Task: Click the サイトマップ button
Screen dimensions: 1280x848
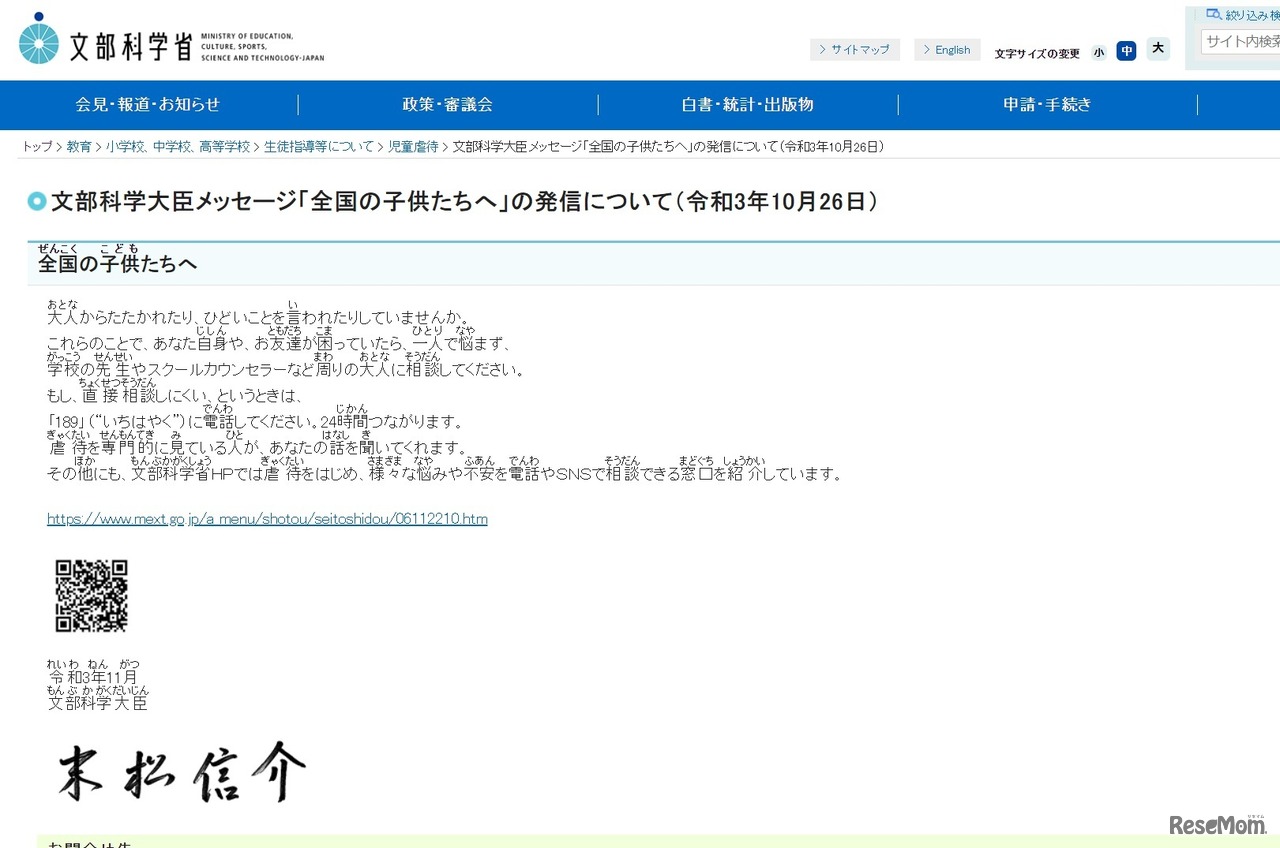Action: tap(855, 49)
